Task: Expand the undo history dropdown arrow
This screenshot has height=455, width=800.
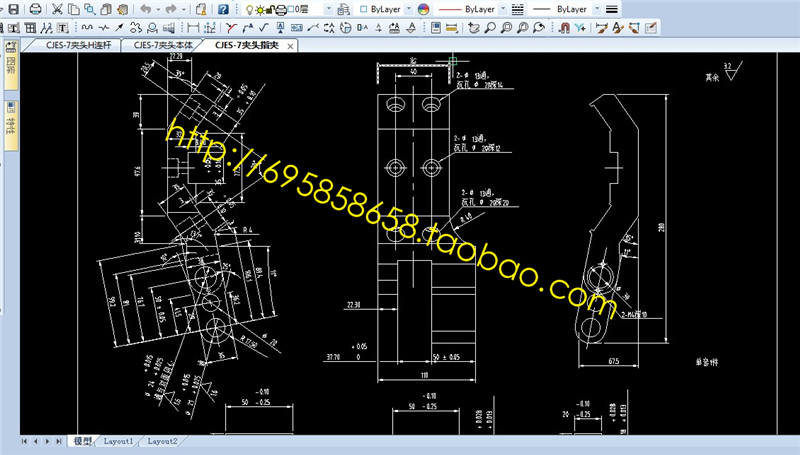Action: pos(158,9)
